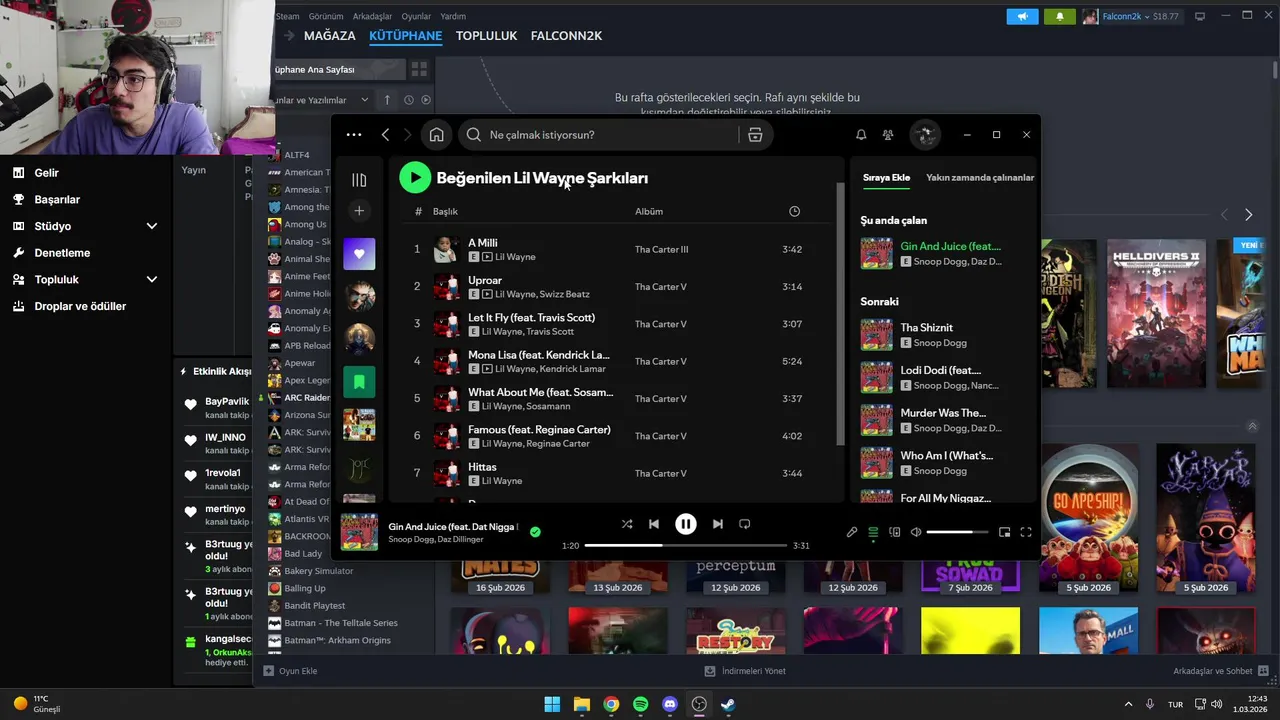Toggle Steam library sort arrow
1280x720 pixels.
pos(388,100)
